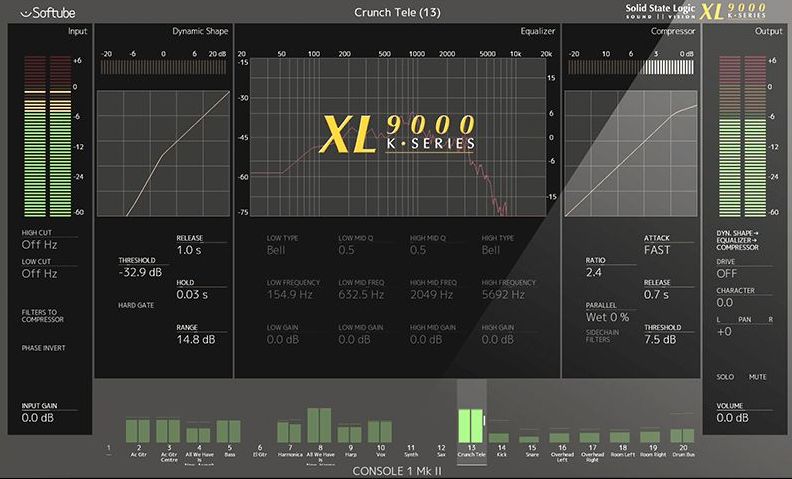This screenshot has width=792, height=479.
Task: Click the Dynamic Shape section header
Action: 200,31
